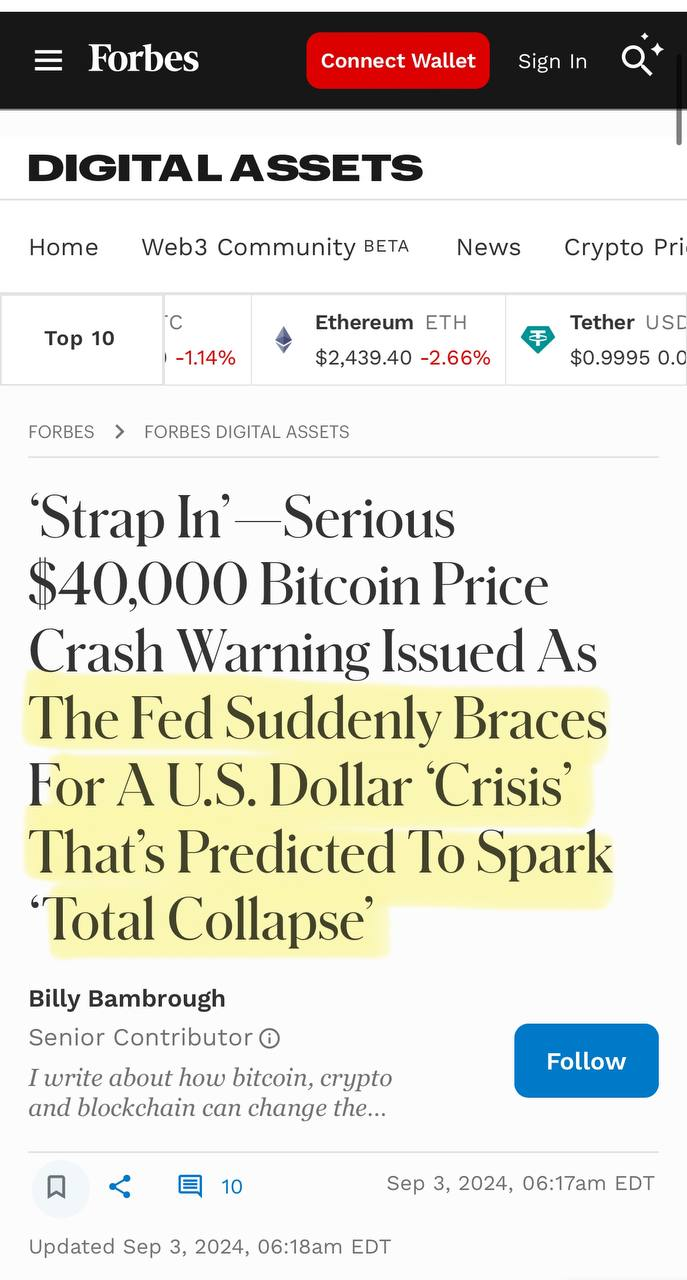The width and height of the screenshot is (687, 1280).
Task: Open the search icon
Action: [638, 59]
